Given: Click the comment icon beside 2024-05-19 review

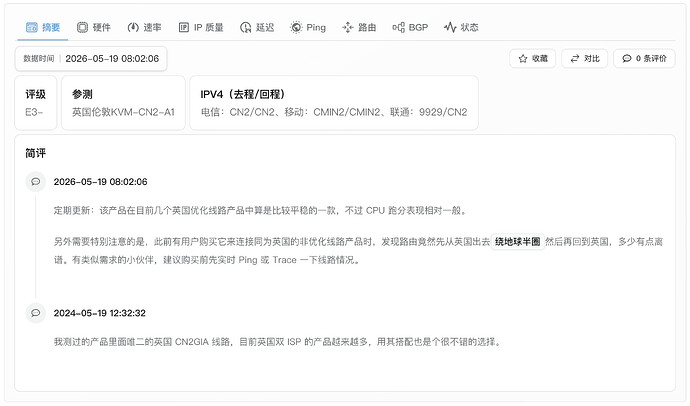Looking at the screenshot, I should pyautogui.click(x=36, y=313).
